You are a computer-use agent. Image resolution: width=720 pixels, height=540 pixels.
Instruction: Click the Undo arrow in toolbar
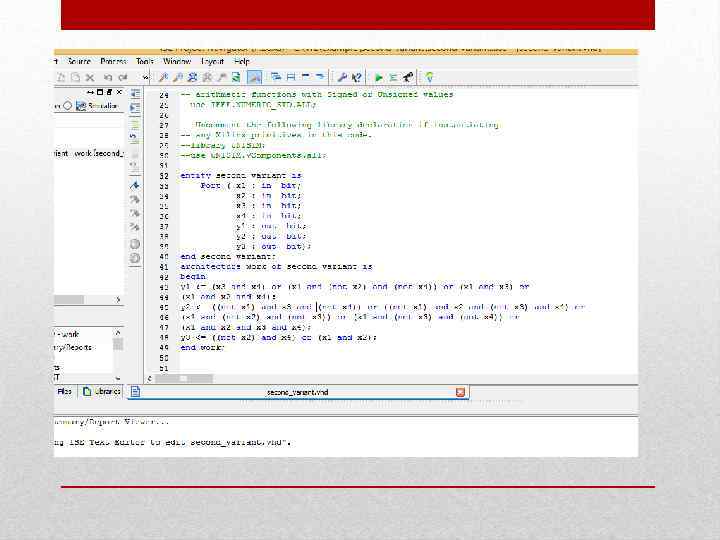coord(109,77)
